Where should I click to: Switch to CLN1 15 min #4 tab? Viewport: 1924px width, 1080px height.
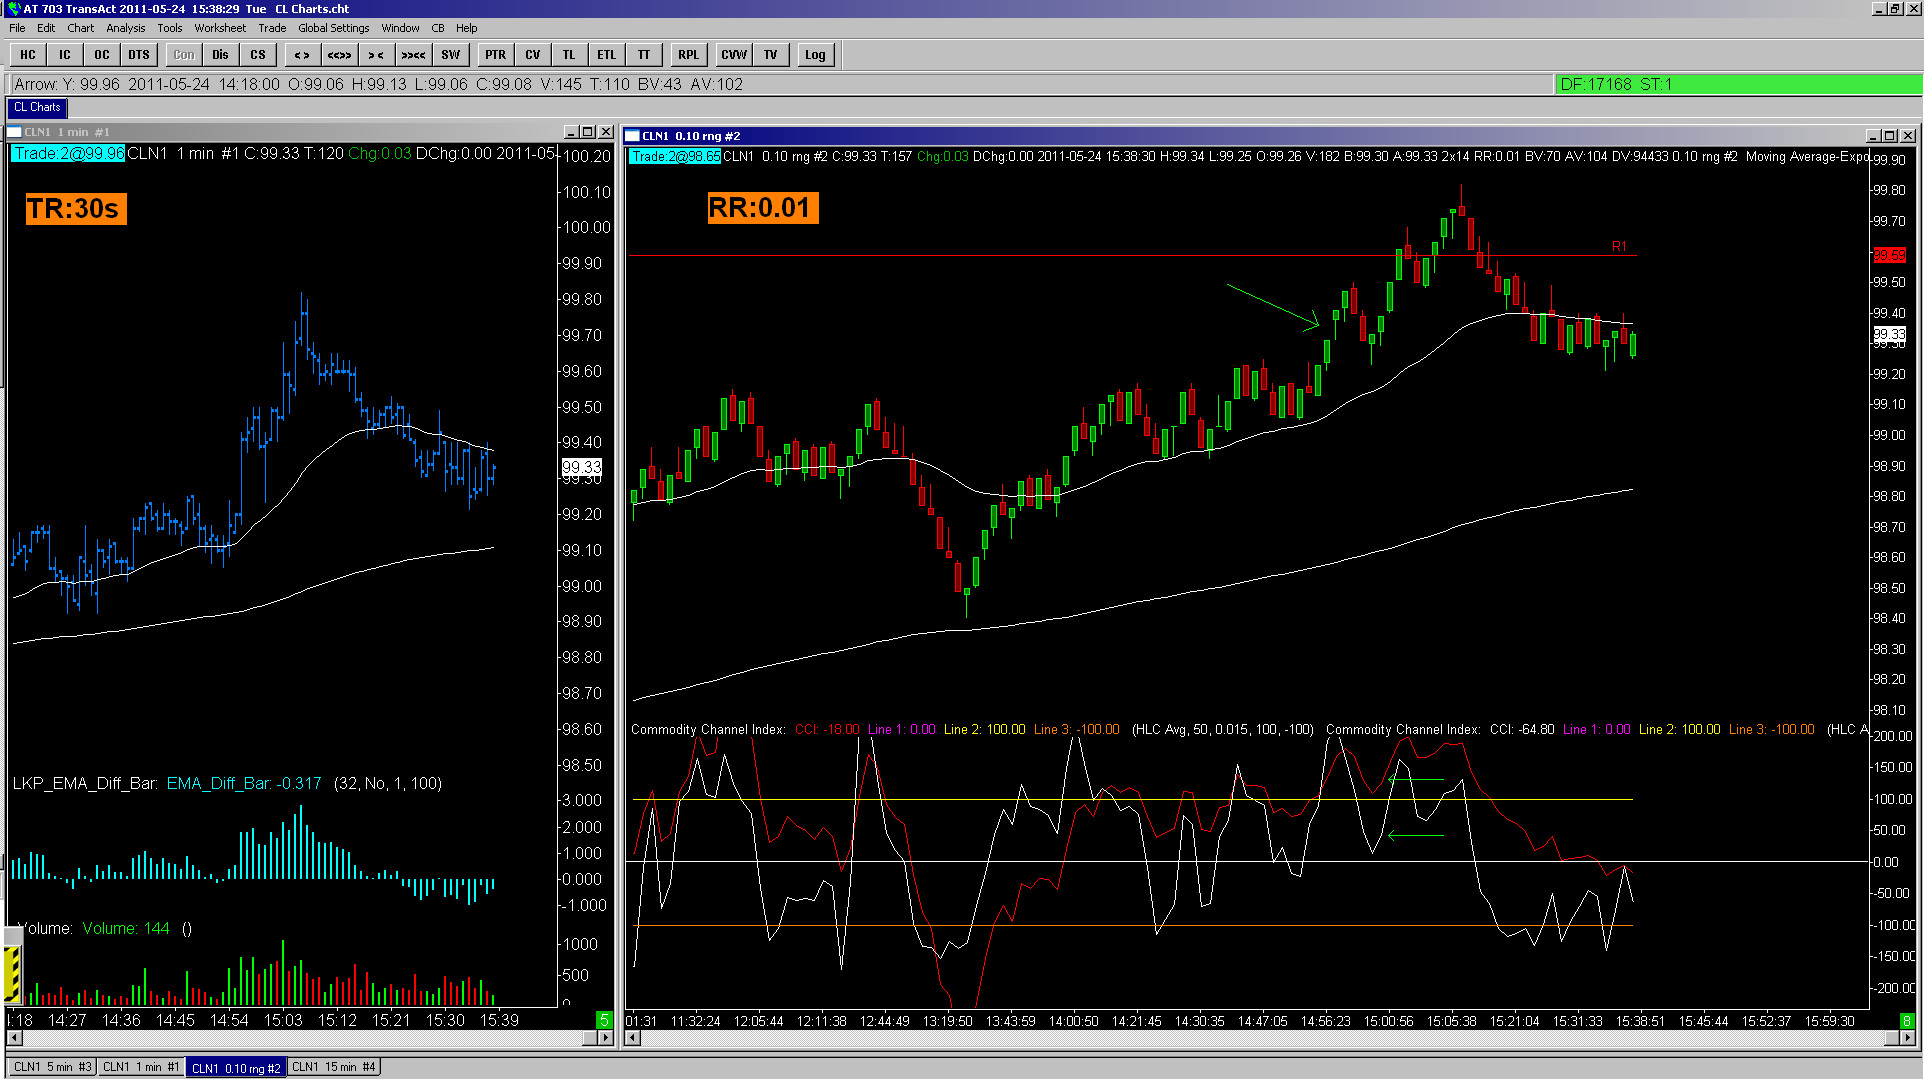click(x=334, y=1067)
